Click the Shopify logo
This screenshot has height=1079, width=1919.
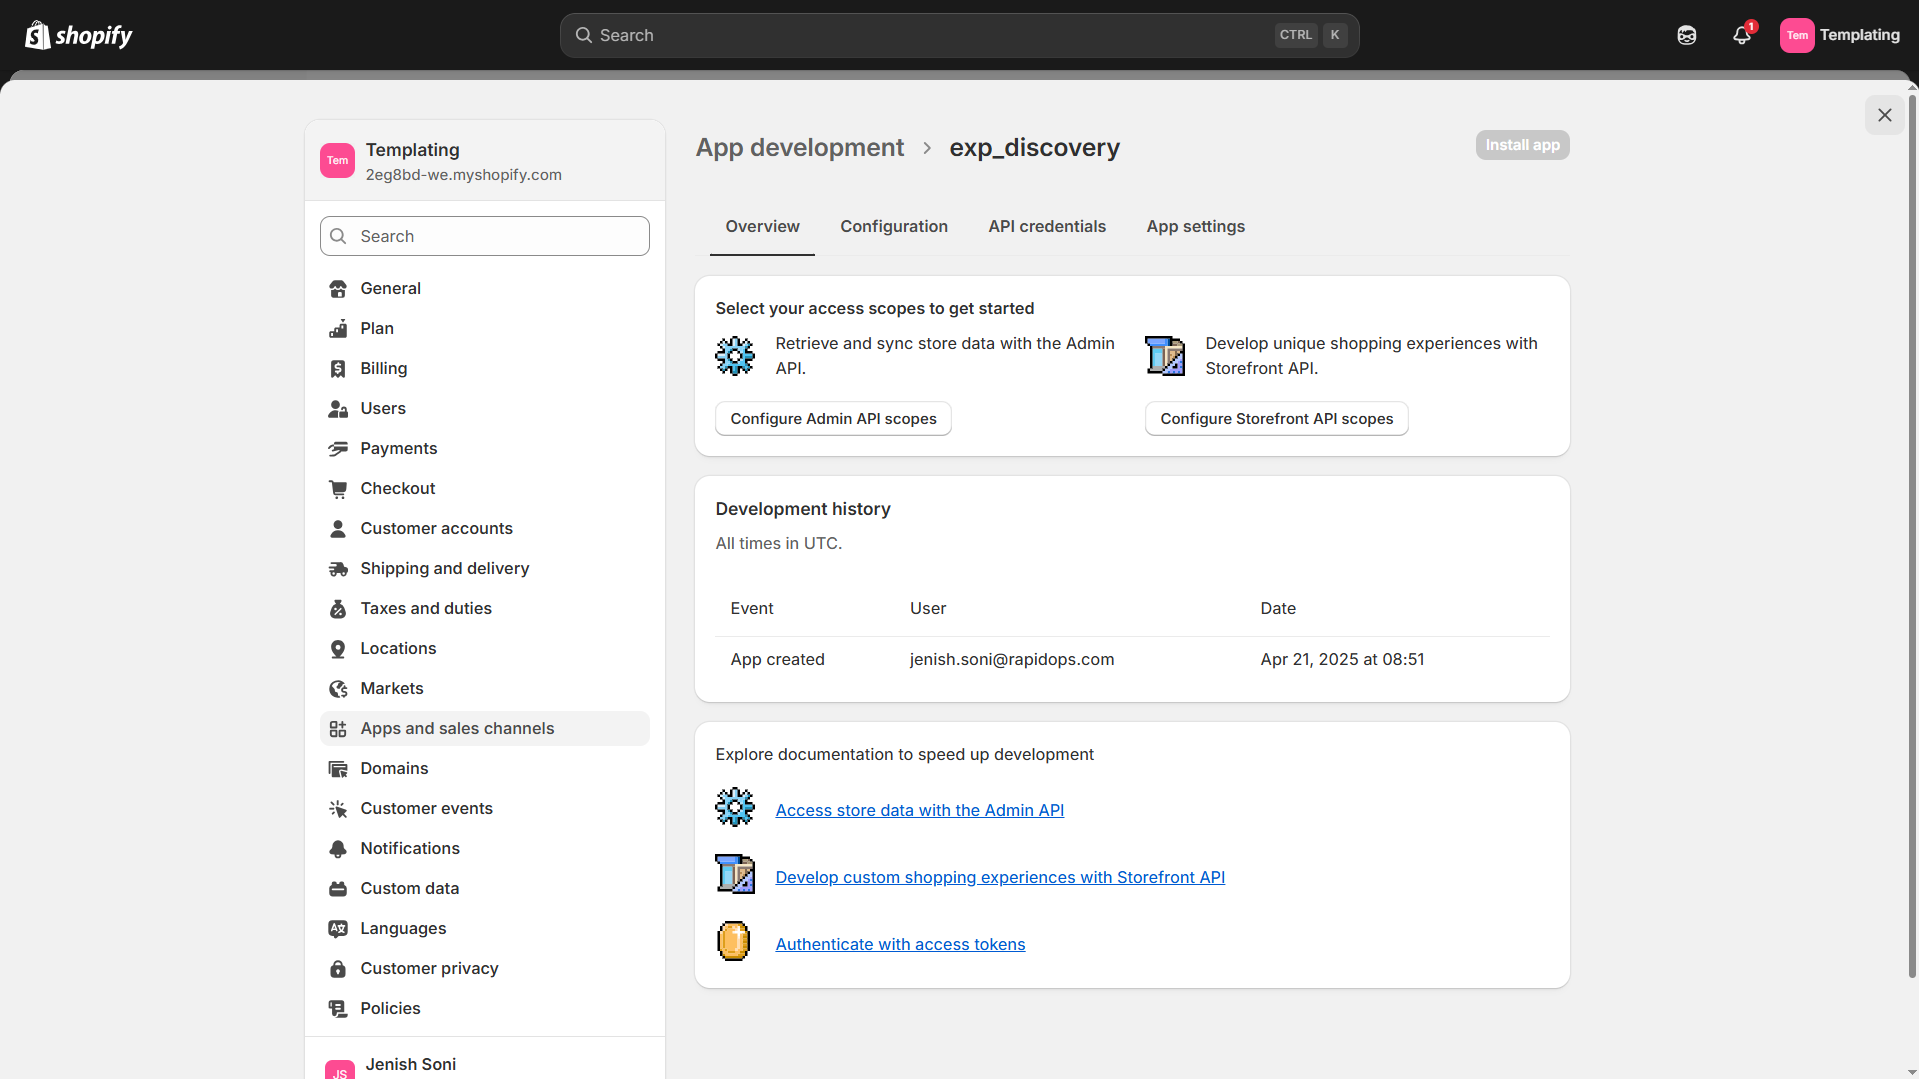(x=78, y=35)
